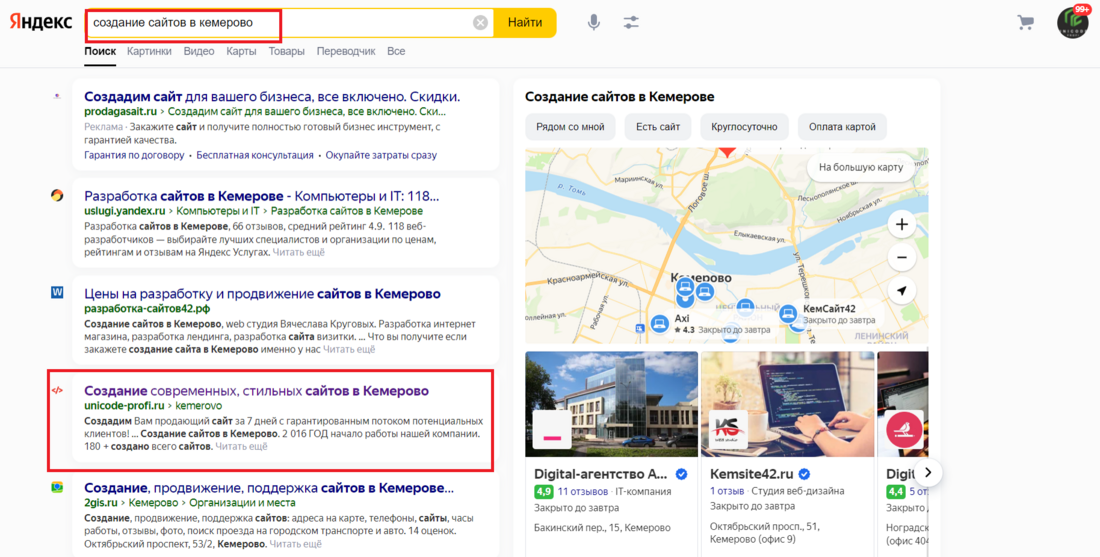Zoom out on the map
Viewport: 1100px width, 557px height.
(901, 257)
